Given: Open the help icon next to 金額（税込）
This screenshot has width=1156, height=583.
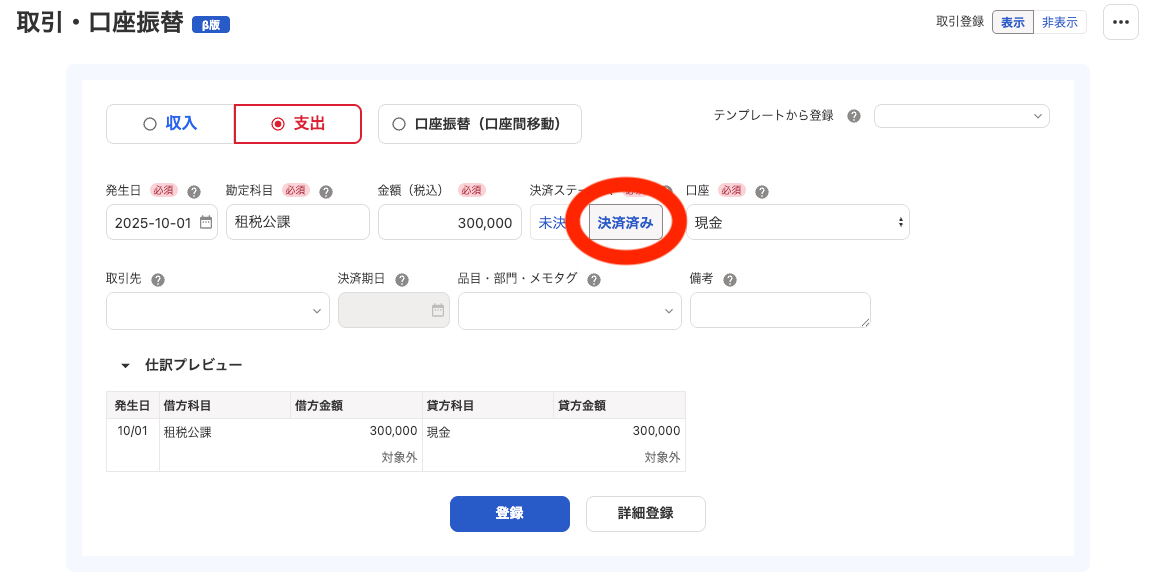Looking at the screenshot, I should [497, 191].
